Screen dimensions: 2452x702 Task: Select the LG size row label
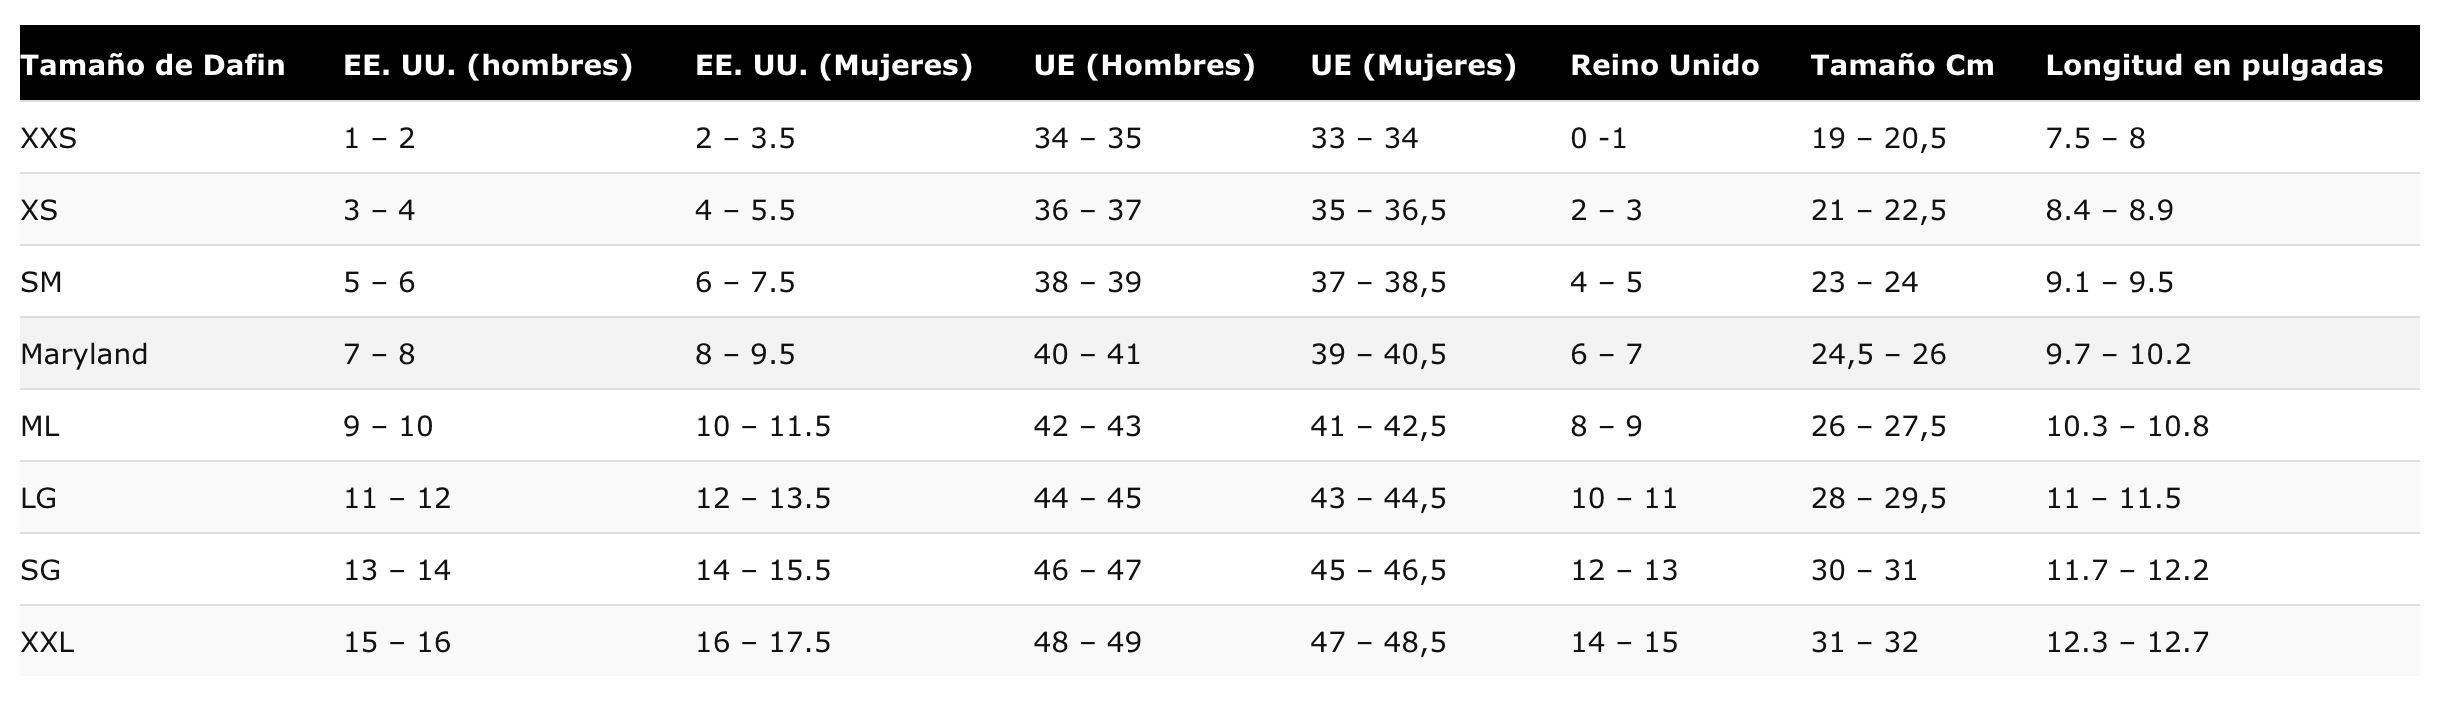[x=38, y=498]
